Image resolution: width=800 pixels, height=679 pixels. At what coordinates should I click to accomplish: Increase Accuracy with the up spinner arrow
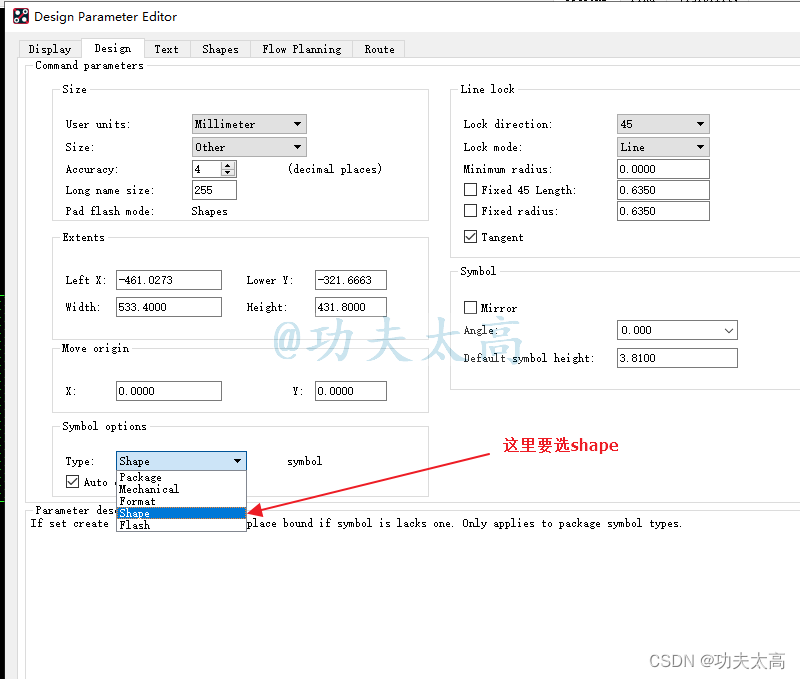[228, 165]
